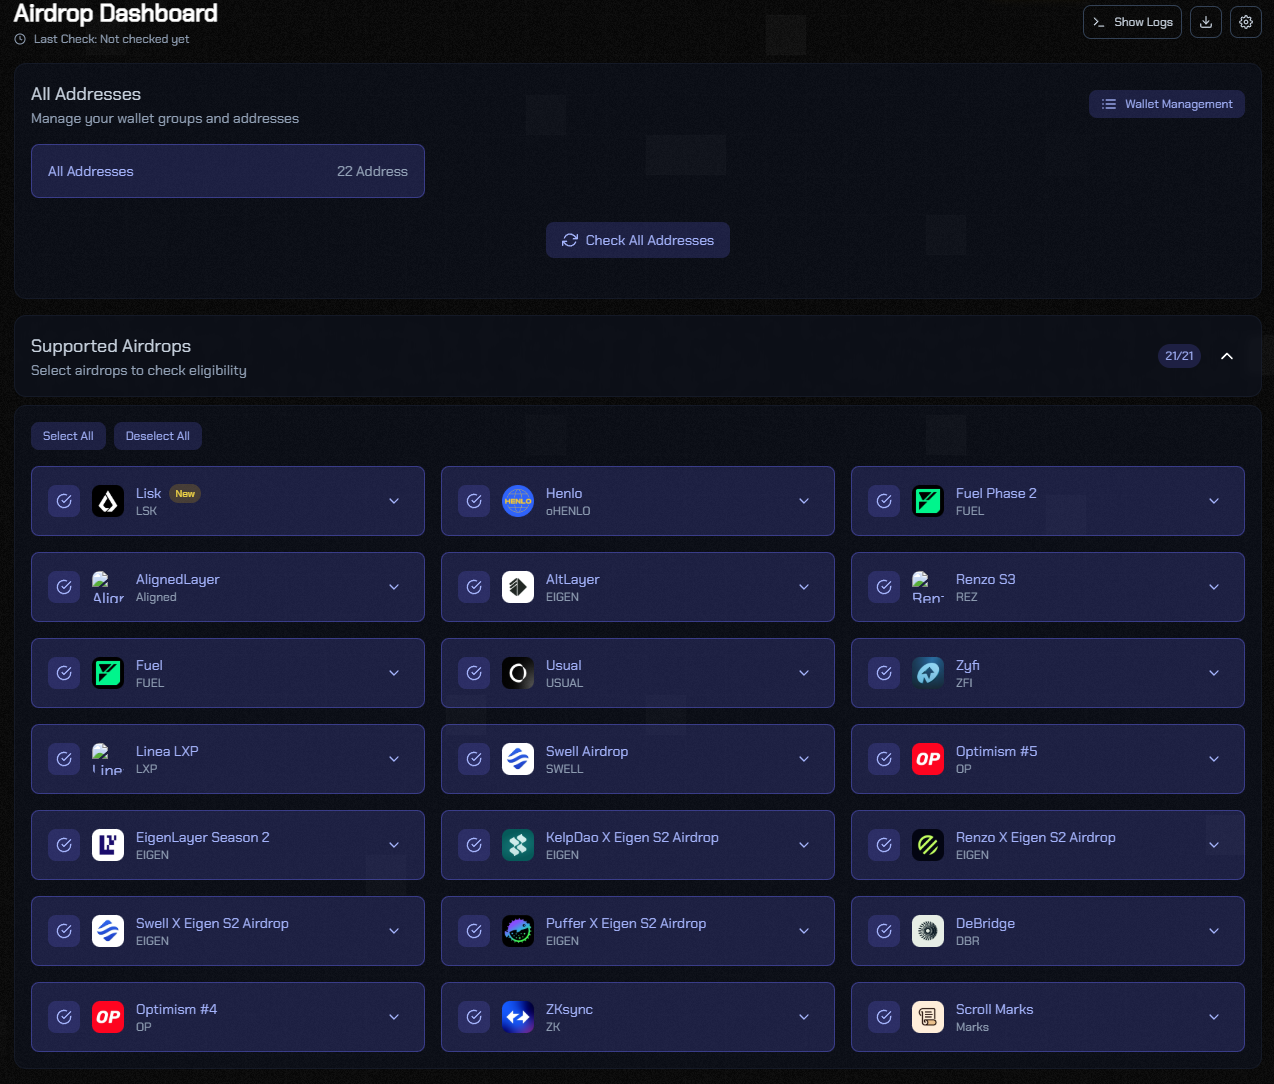Click Check All Addresses button

[x=638, y=240]
